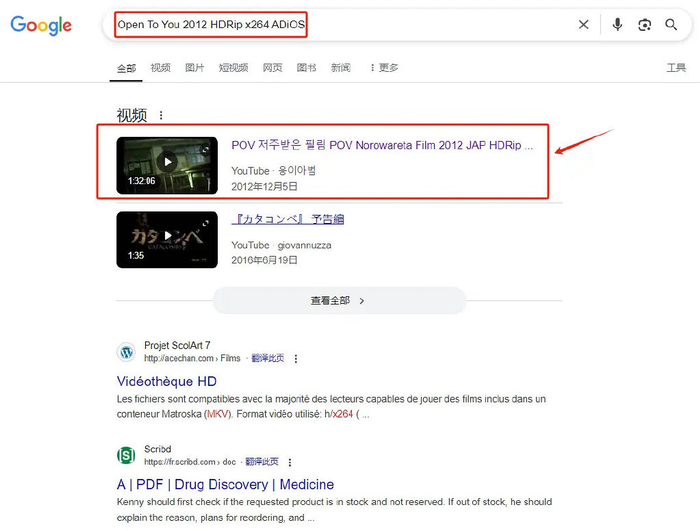
Task: Click the Scribd site favicon
Action: [126, 456]
